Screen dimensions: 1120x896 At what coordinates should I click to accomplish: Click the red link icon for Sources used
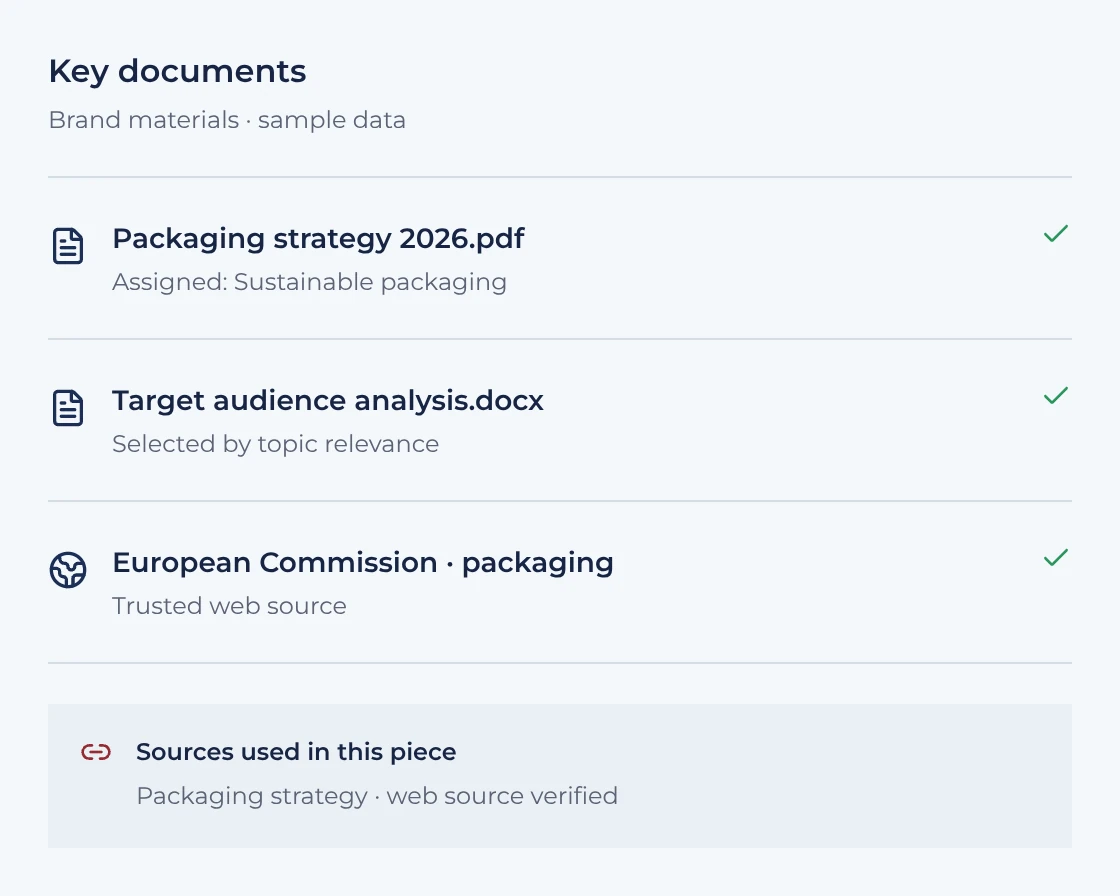[96, 752]
